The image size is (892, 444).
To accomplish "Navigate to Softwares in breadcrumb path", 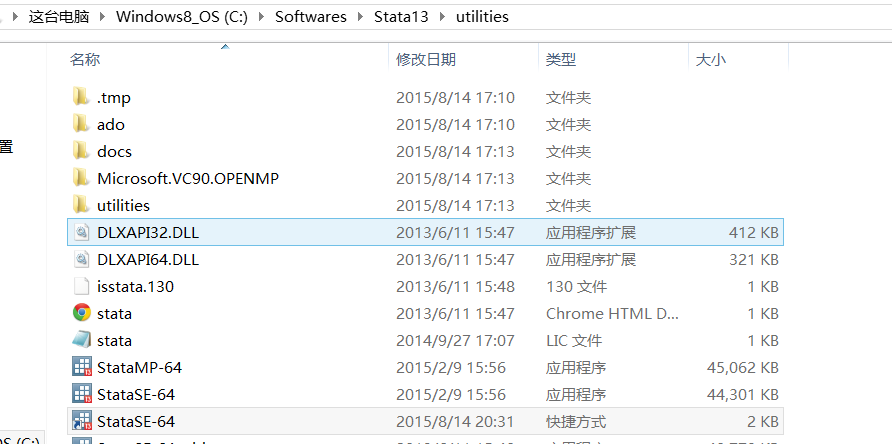I will pos(311,17).
